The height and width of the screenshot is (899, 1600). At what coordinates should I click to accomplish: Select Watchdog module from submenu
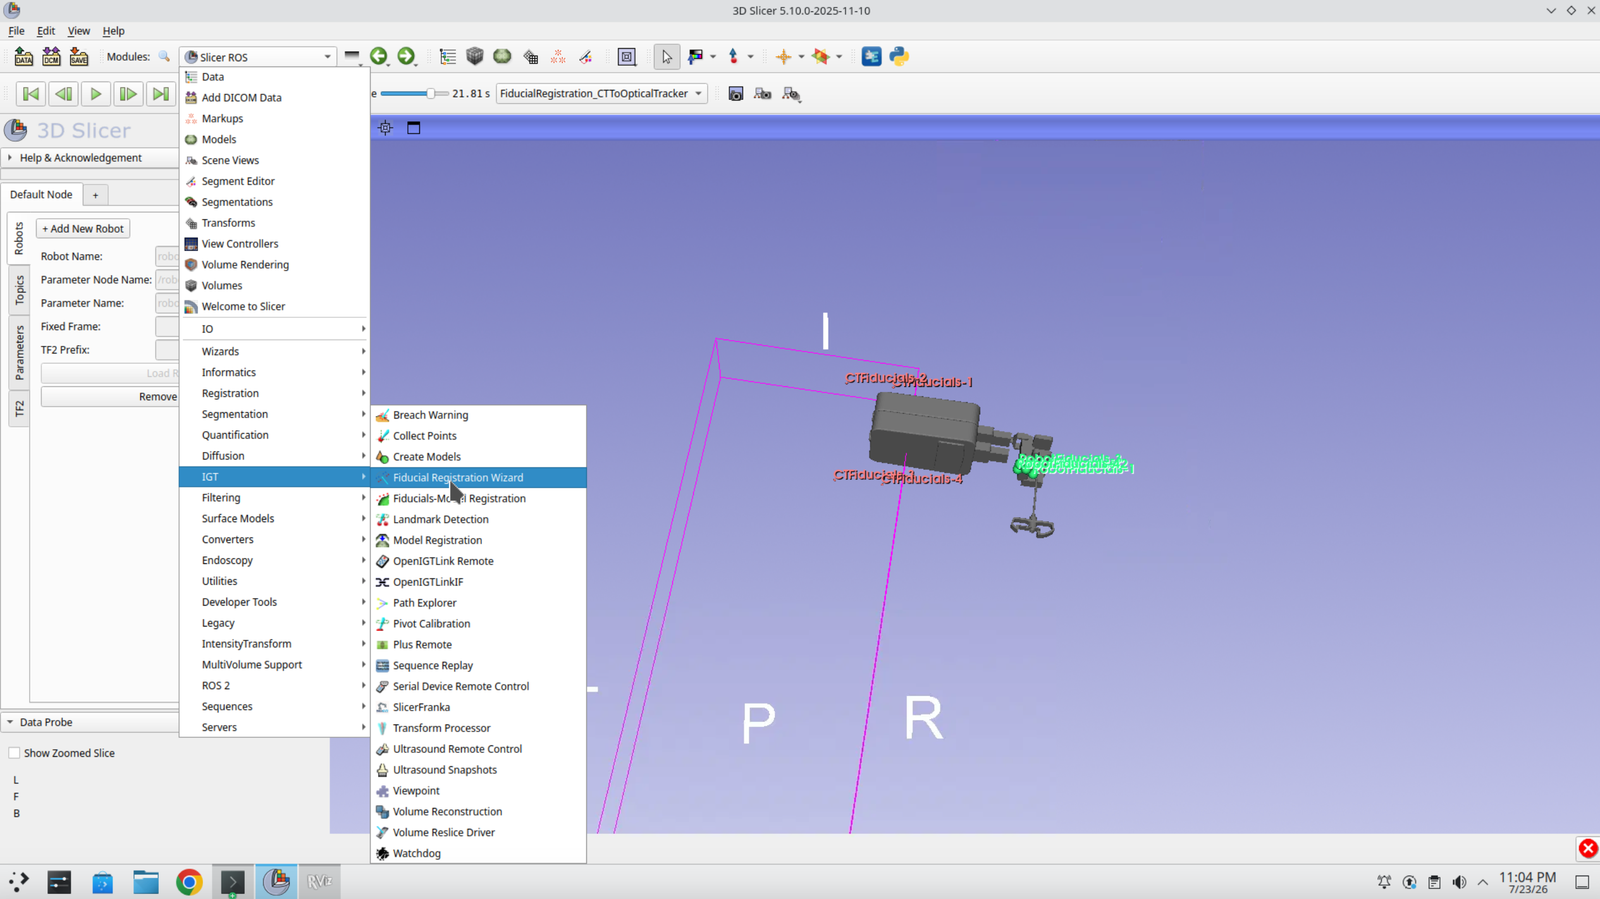click(x=478, y=854)
